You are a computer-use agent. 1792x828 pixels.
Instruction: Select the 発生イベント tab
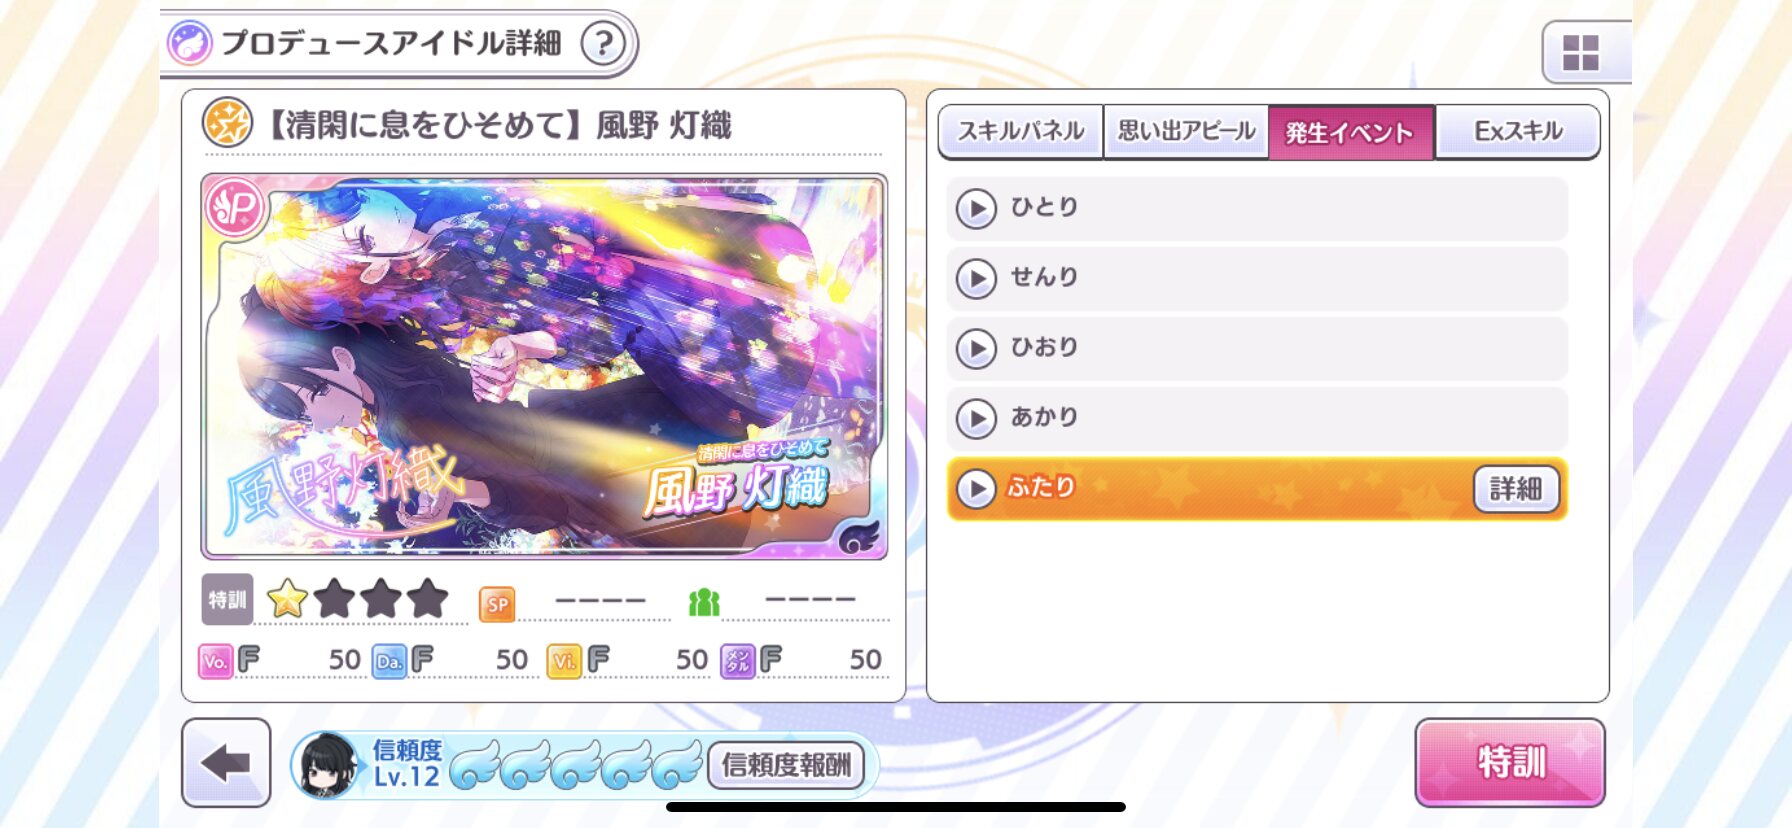(1351, 132)
